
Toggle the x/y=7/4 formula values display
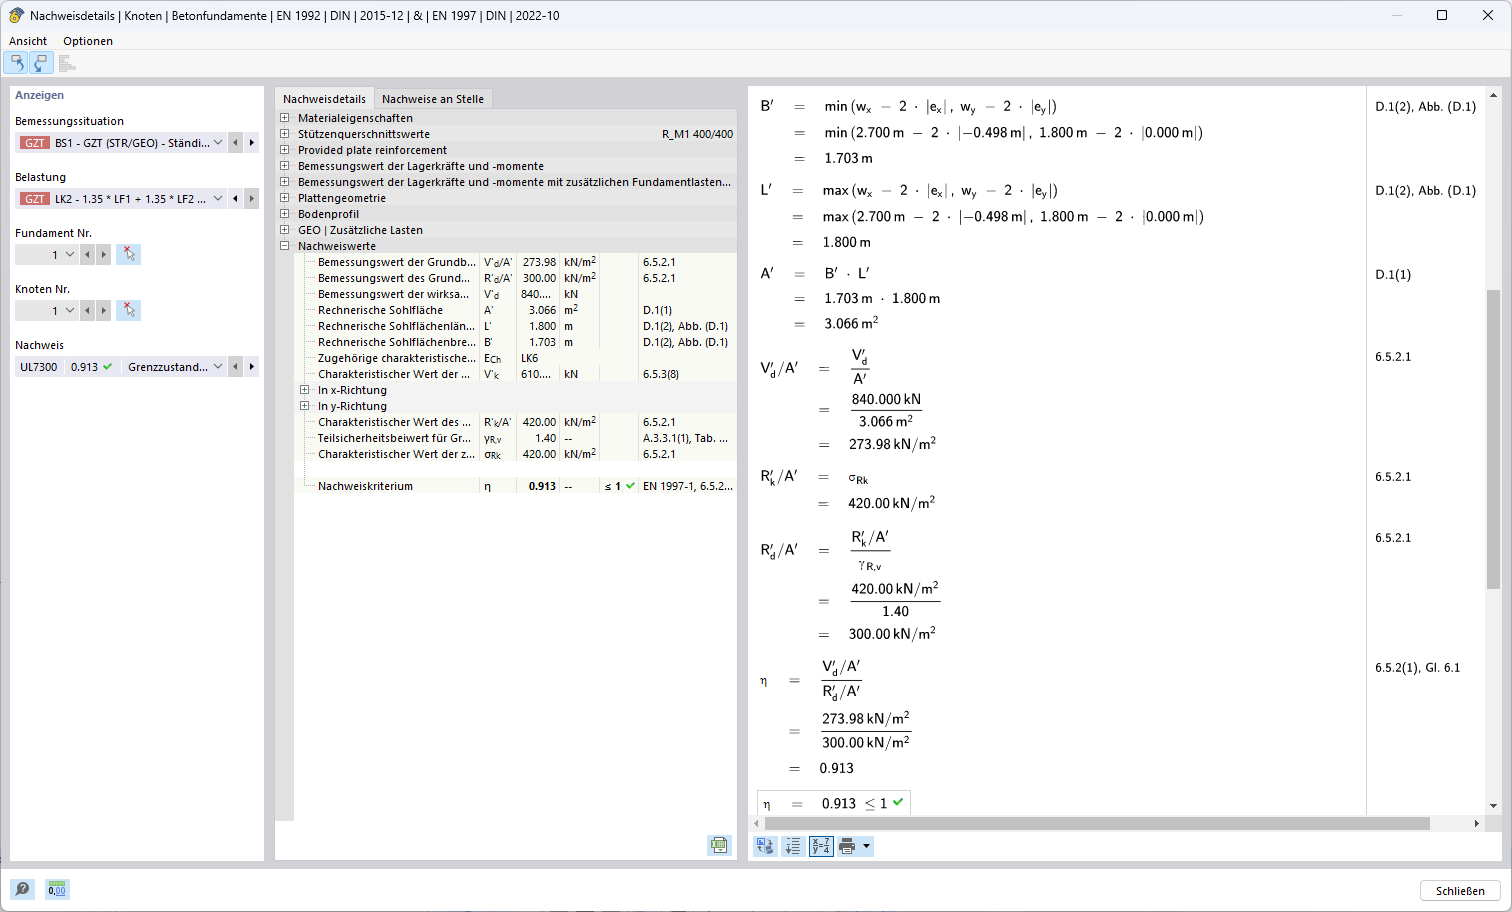point(821,847)
